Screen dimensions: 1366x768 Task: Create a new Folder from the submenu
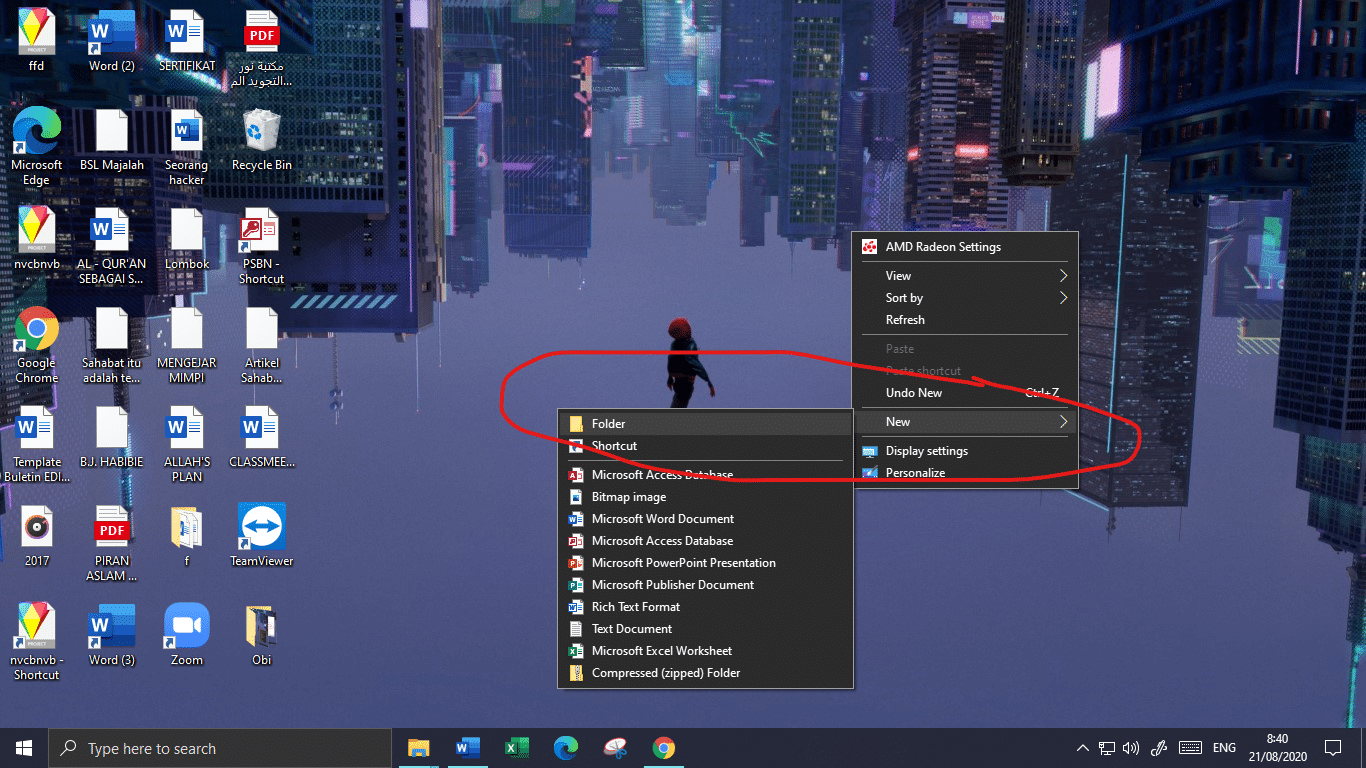[705, 424]
